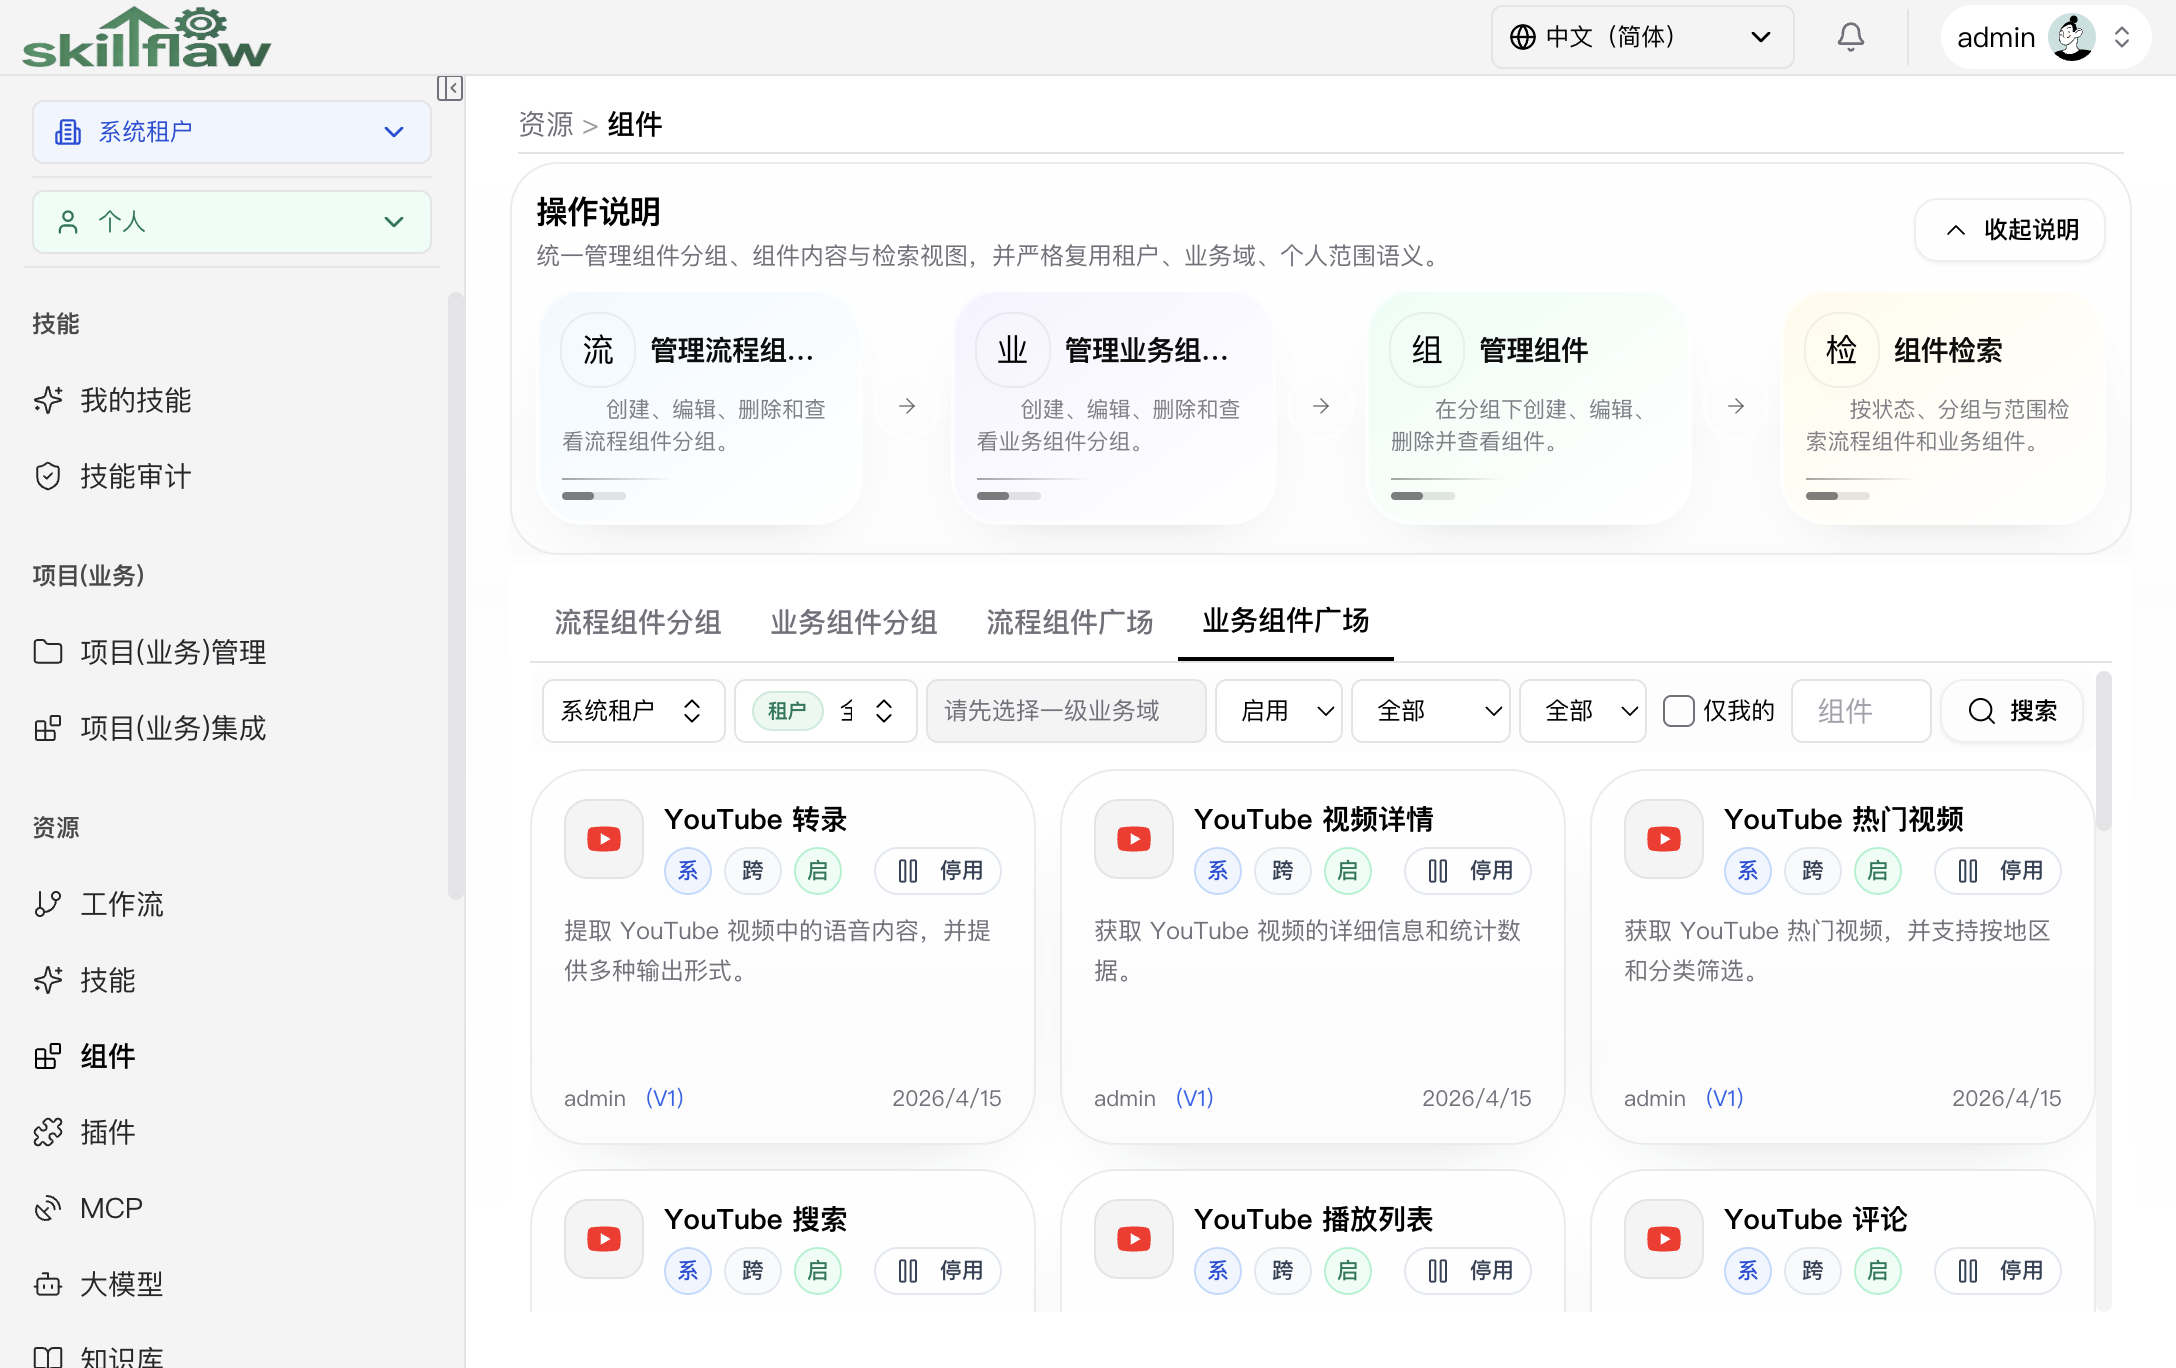Click progress bar under 管理流程组件 card

tap(594, 495)
